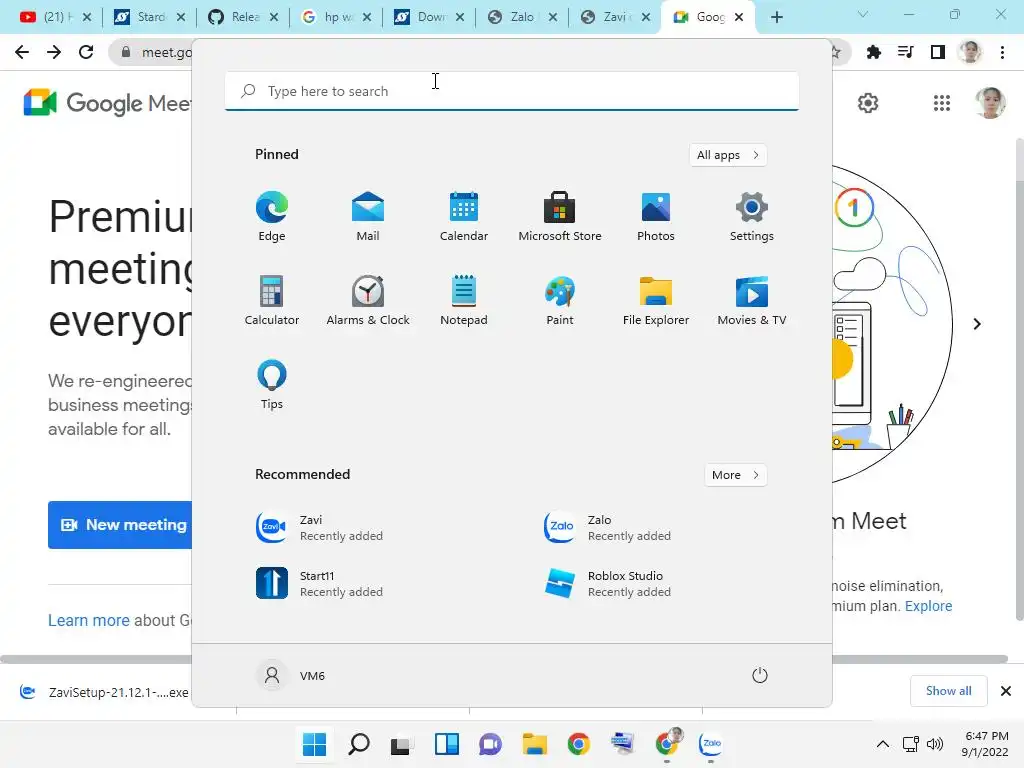The height and width of the screenshot is (768, 1024).
Task: Open Zalo from taskbar
Action: [711, 744]
